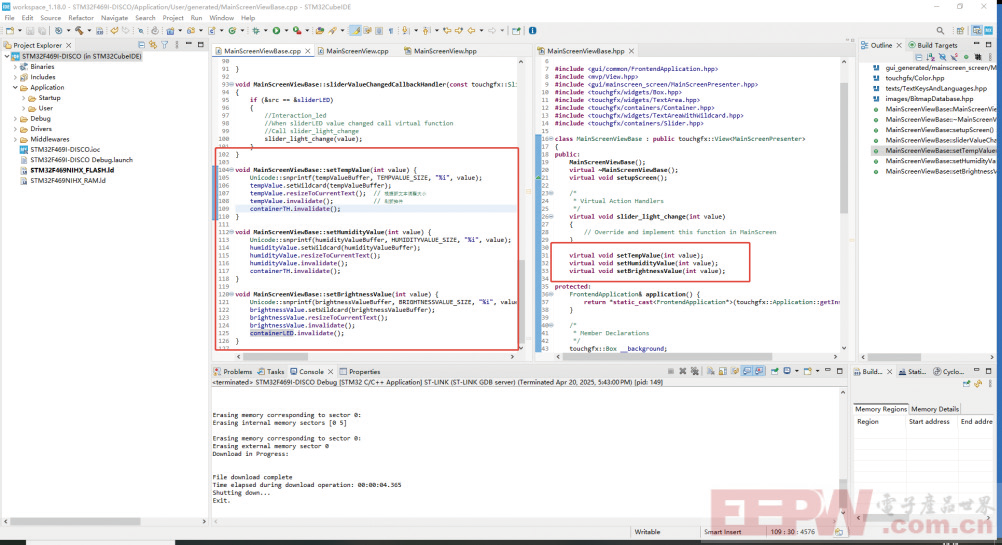
Task: Start debugging with the bug icon
Action: (256, 30)
